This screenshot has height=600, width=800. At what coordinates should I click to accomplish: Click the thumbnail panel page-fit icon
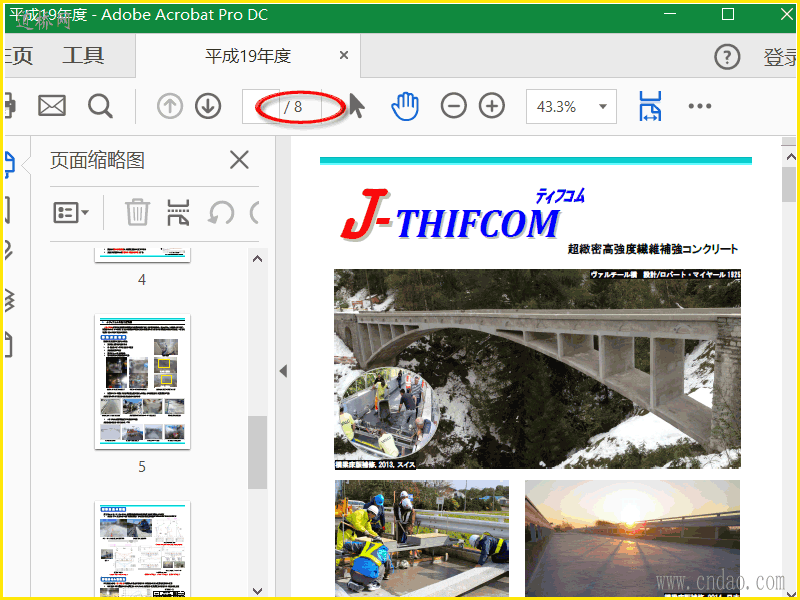[178, 212]
